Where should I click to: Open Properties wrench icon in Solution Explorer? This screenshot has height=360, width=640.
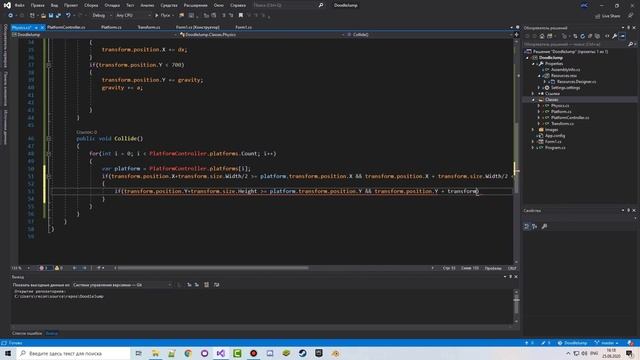tap(615, 36)
